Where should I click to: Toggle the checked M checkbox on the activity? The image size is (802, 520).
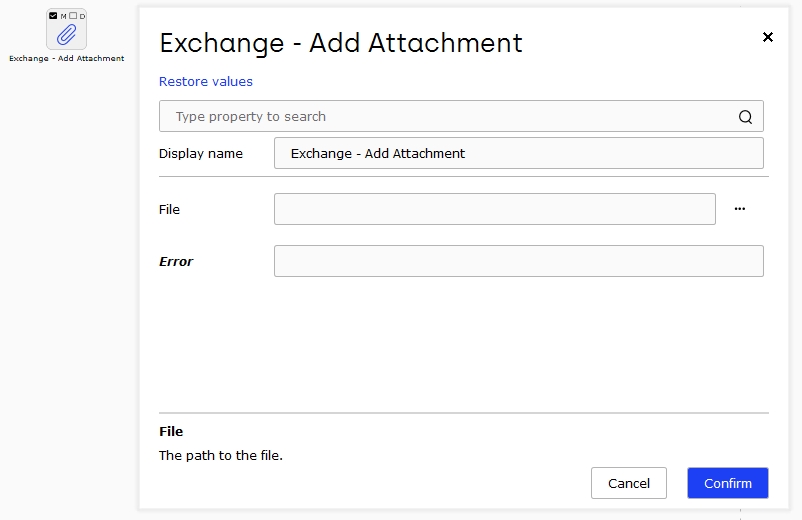pos(53,16)
